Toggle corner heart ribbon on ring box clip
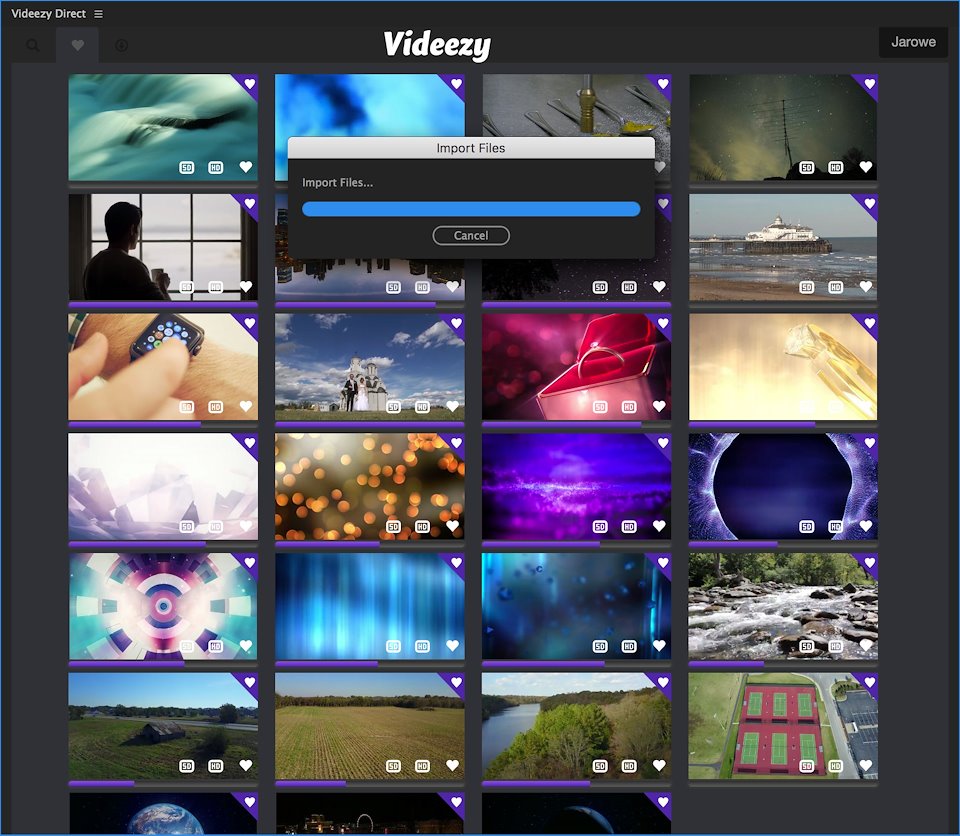The width and height of the screenshot is (960, 836). (662, 323)
